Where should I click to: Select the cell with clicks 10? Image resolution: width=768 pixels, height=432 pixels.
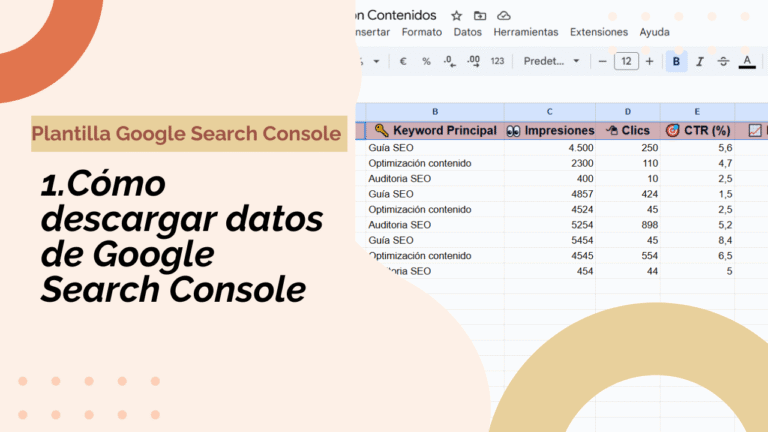point(627,179)
